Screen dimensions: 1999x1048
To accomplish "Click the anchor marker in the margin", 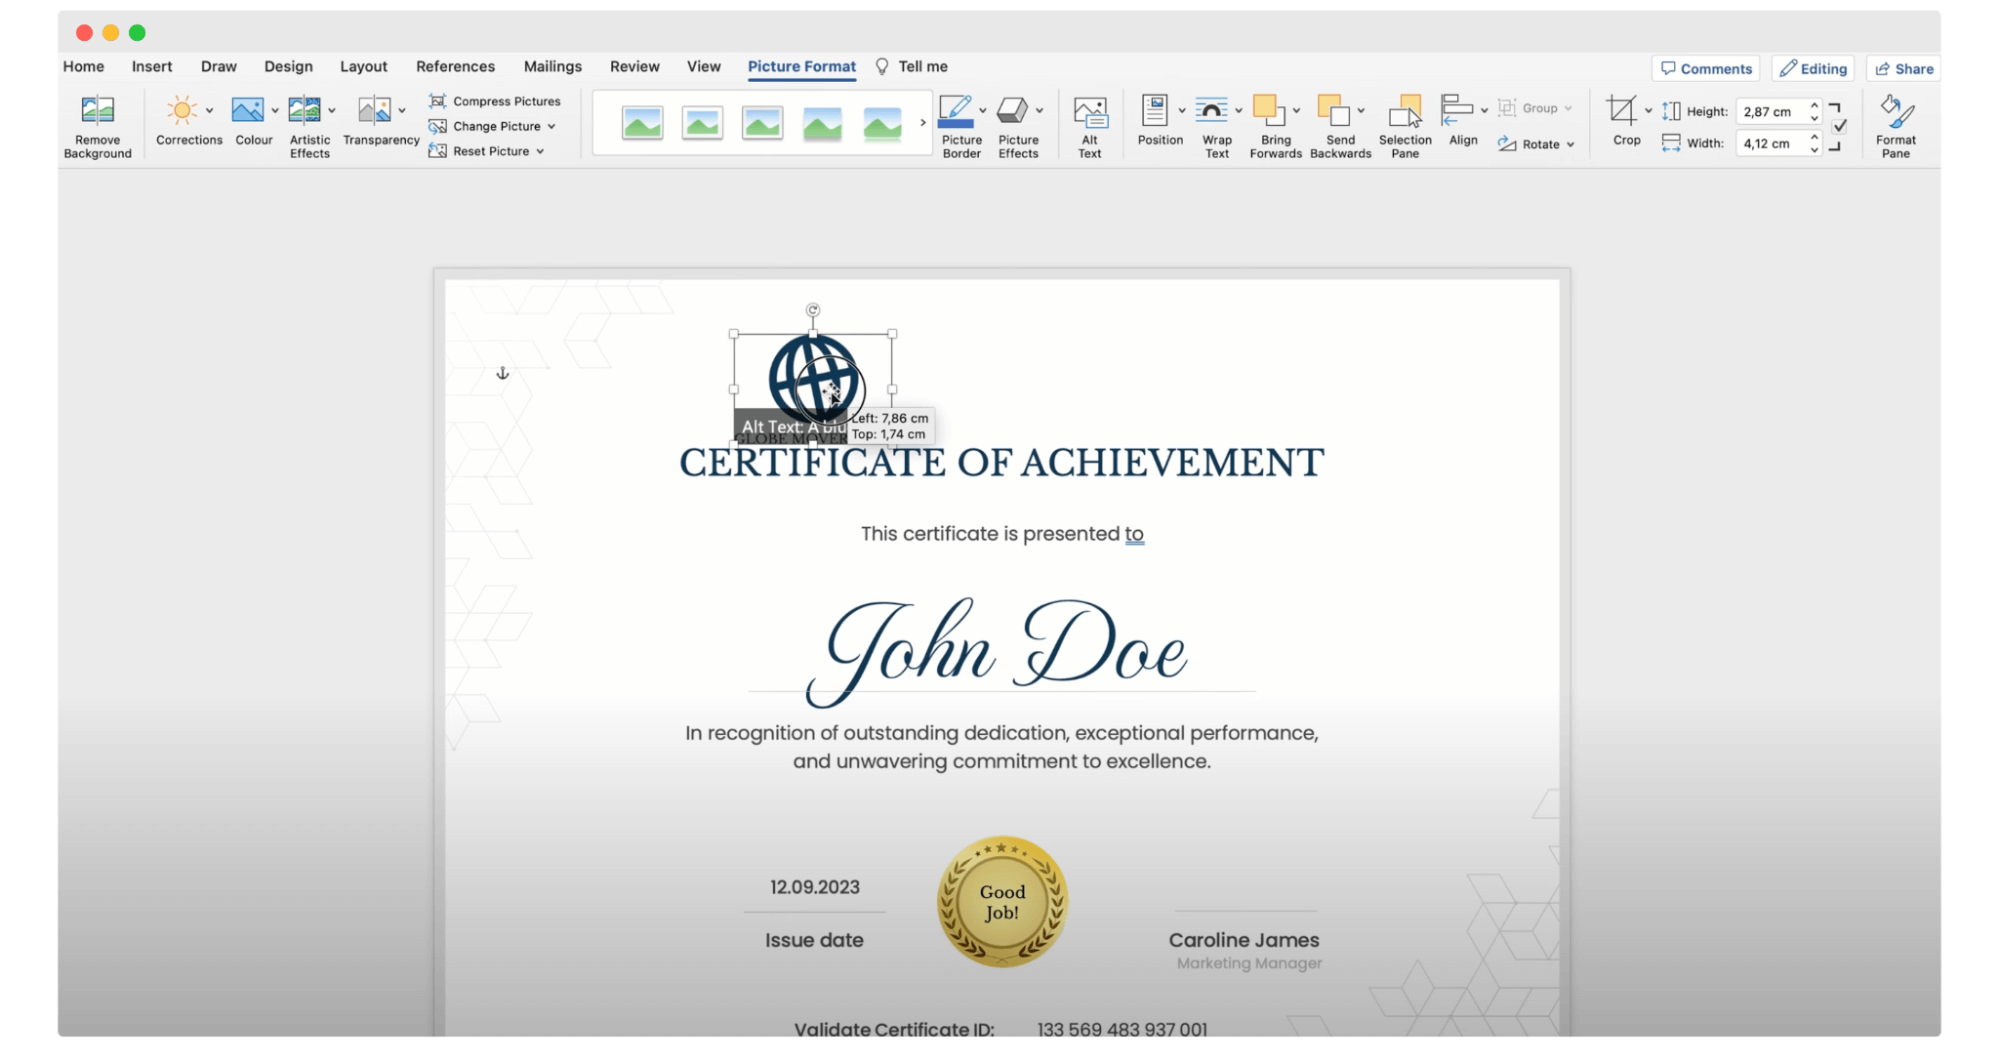I will (503, 373).
